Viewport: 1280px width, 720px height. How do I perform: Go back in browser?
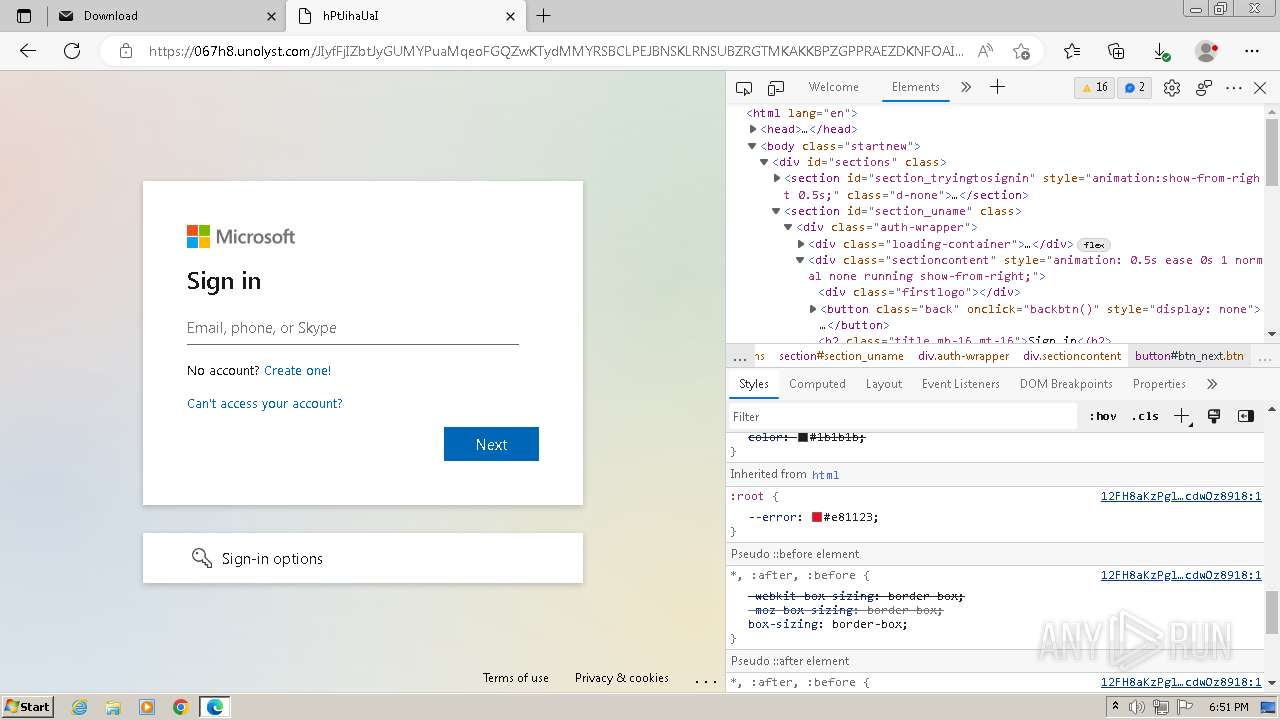[28, 51]
